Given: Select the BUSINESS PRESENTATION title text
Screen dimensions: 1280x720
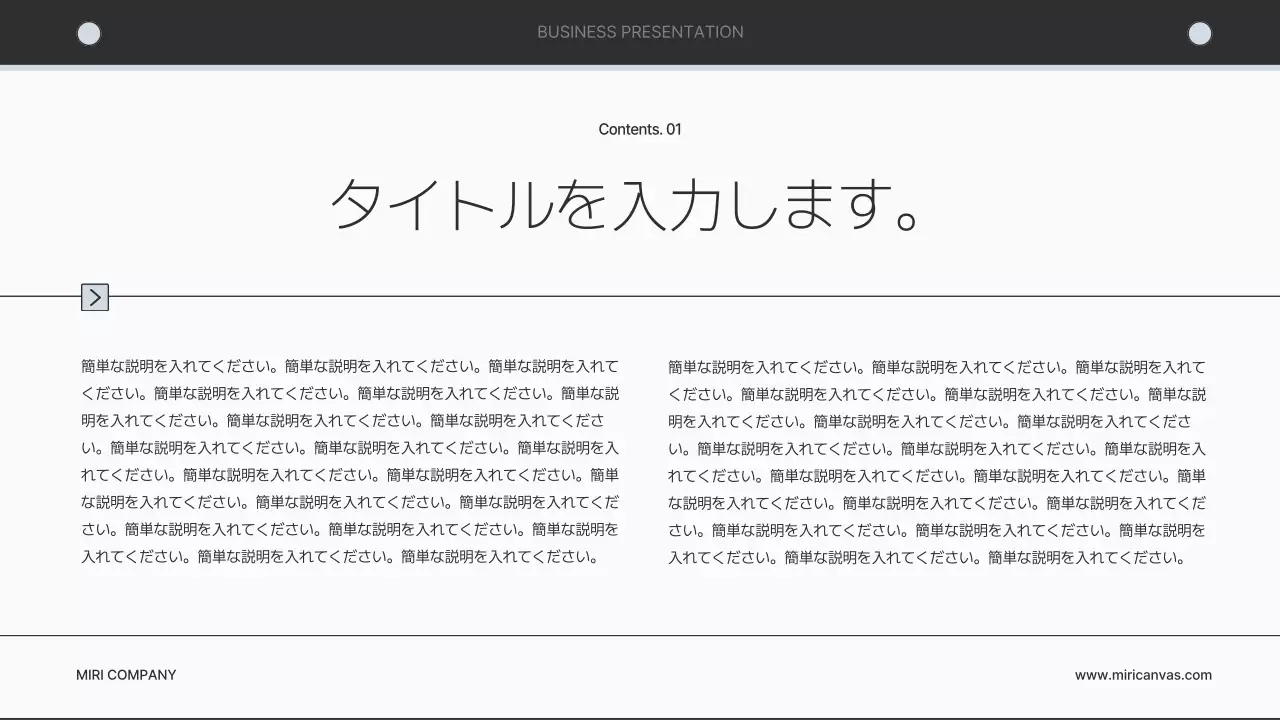Looking at the screenshot, I should 640,32.
